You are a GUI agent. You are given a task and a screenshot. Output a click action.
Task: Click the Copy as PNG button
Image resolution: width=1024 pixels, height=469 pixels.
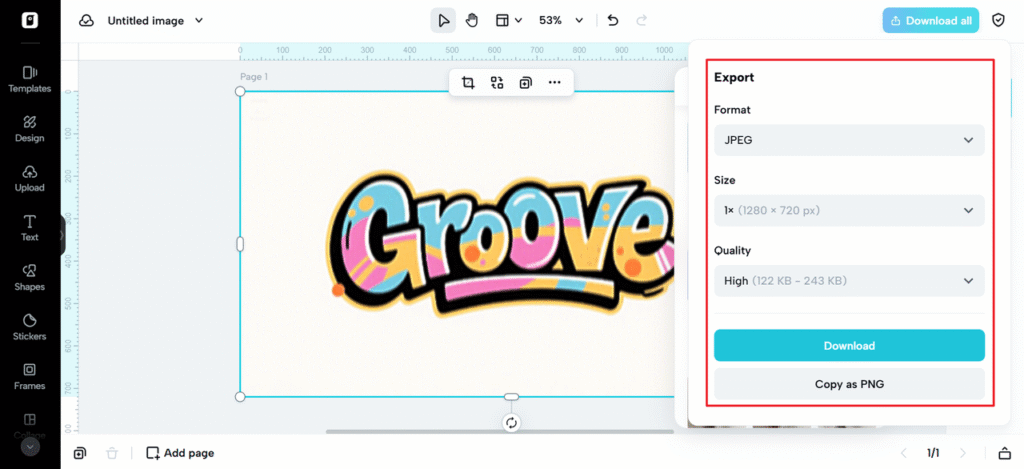click(x=848, y=384)
